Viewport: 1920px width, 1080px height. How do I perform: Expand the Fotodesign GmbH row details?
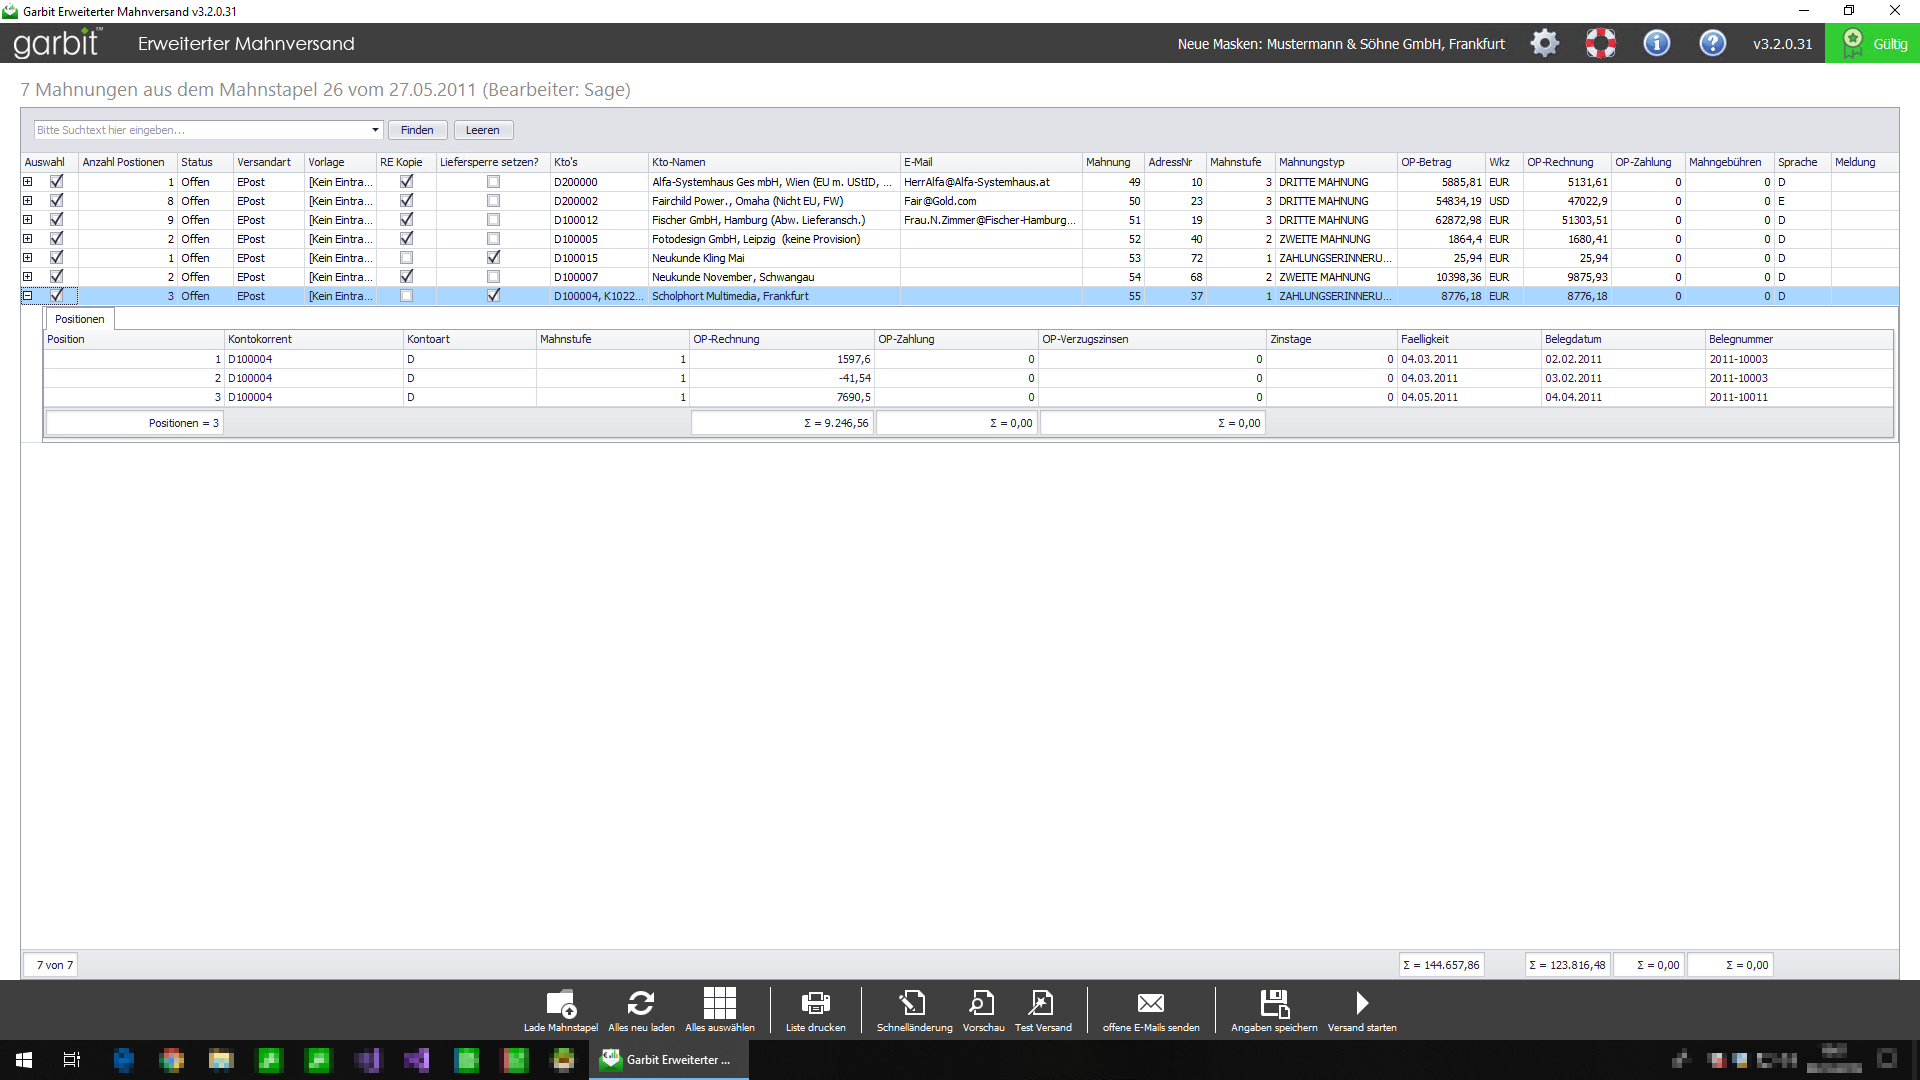pos(28,239)
